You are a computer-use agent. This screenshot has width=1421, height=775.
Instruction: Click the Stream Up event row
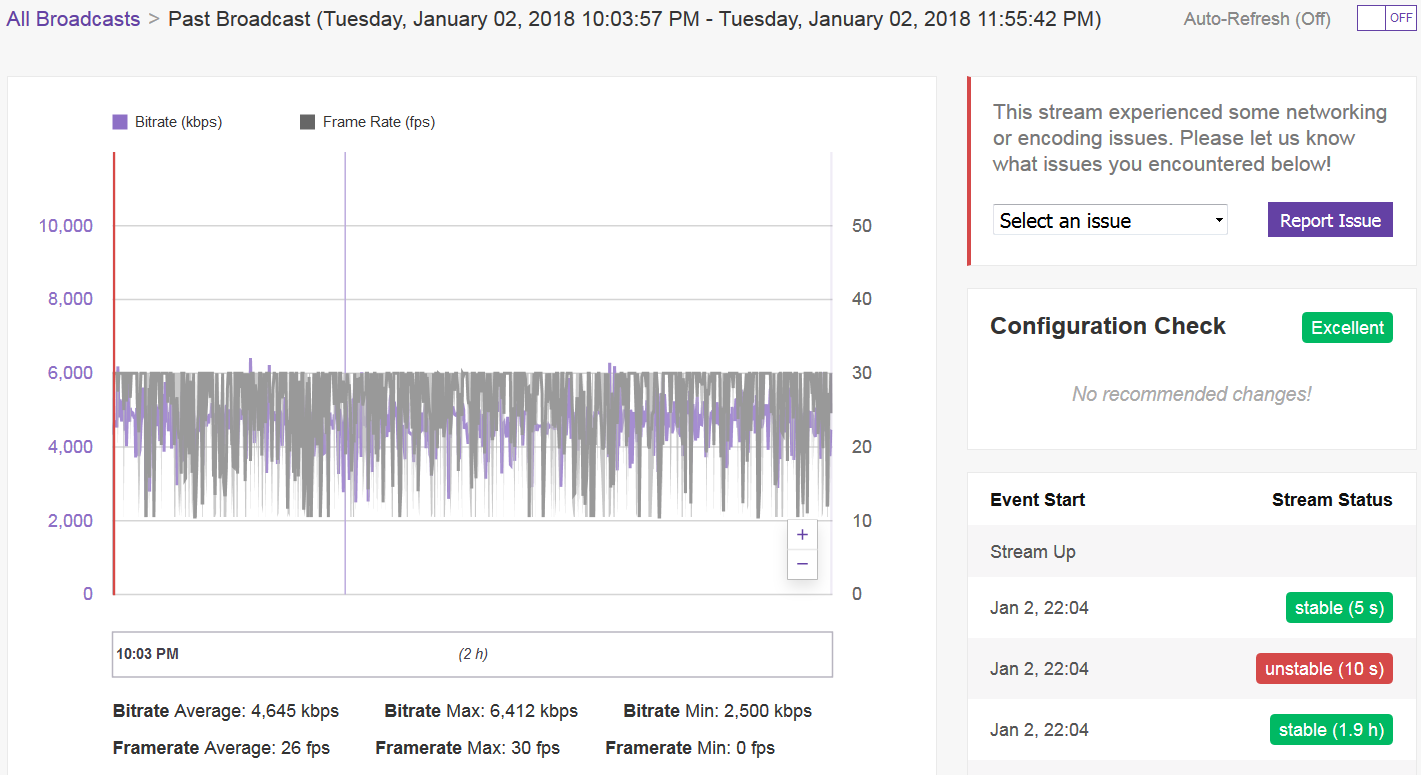(1192, 552)
